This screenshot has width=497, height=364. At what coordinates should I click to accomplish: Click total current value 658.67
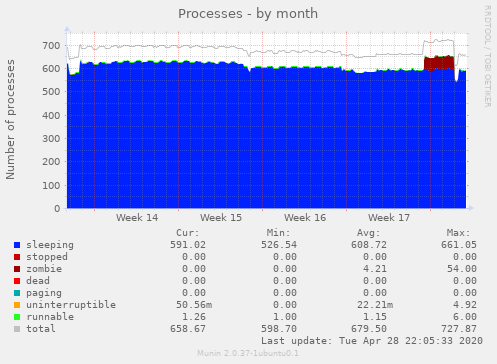pos(188,329)
